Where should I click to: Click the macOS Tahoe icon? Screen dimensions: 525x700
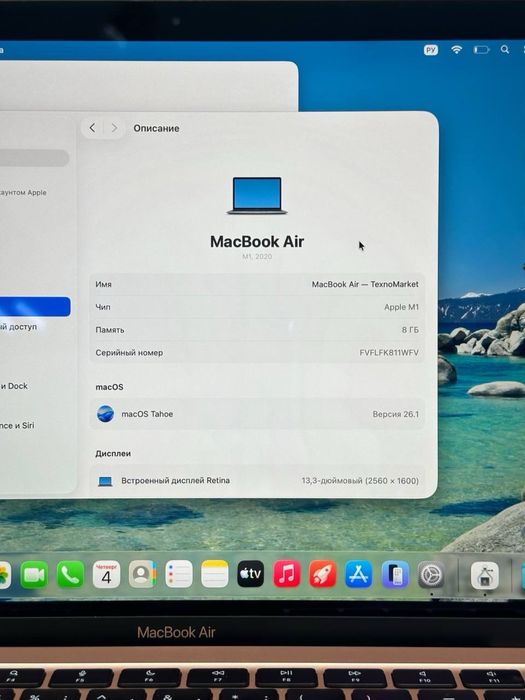105,414
